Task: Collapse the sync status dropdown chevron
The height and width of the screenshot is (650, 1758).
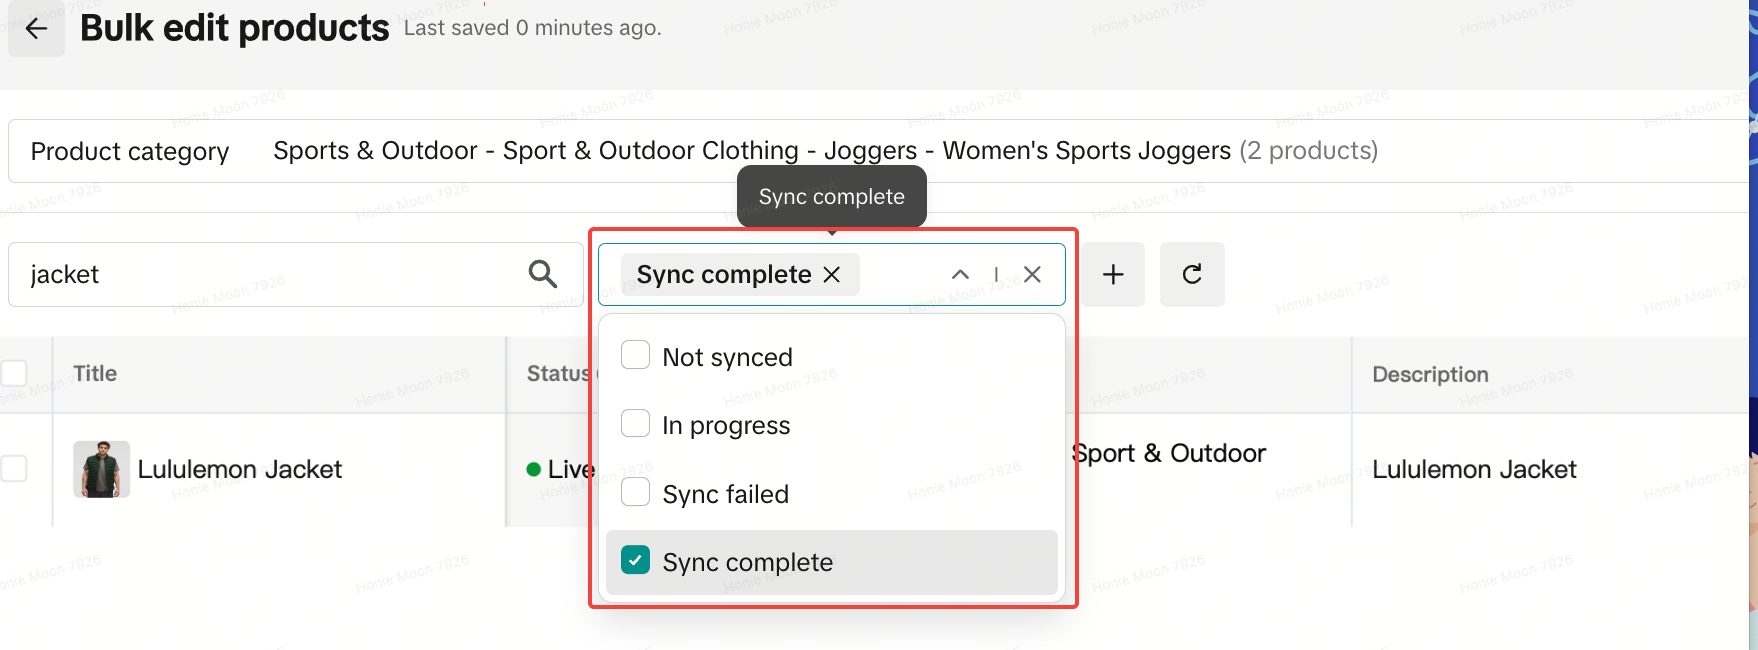Action: [960, 275]
